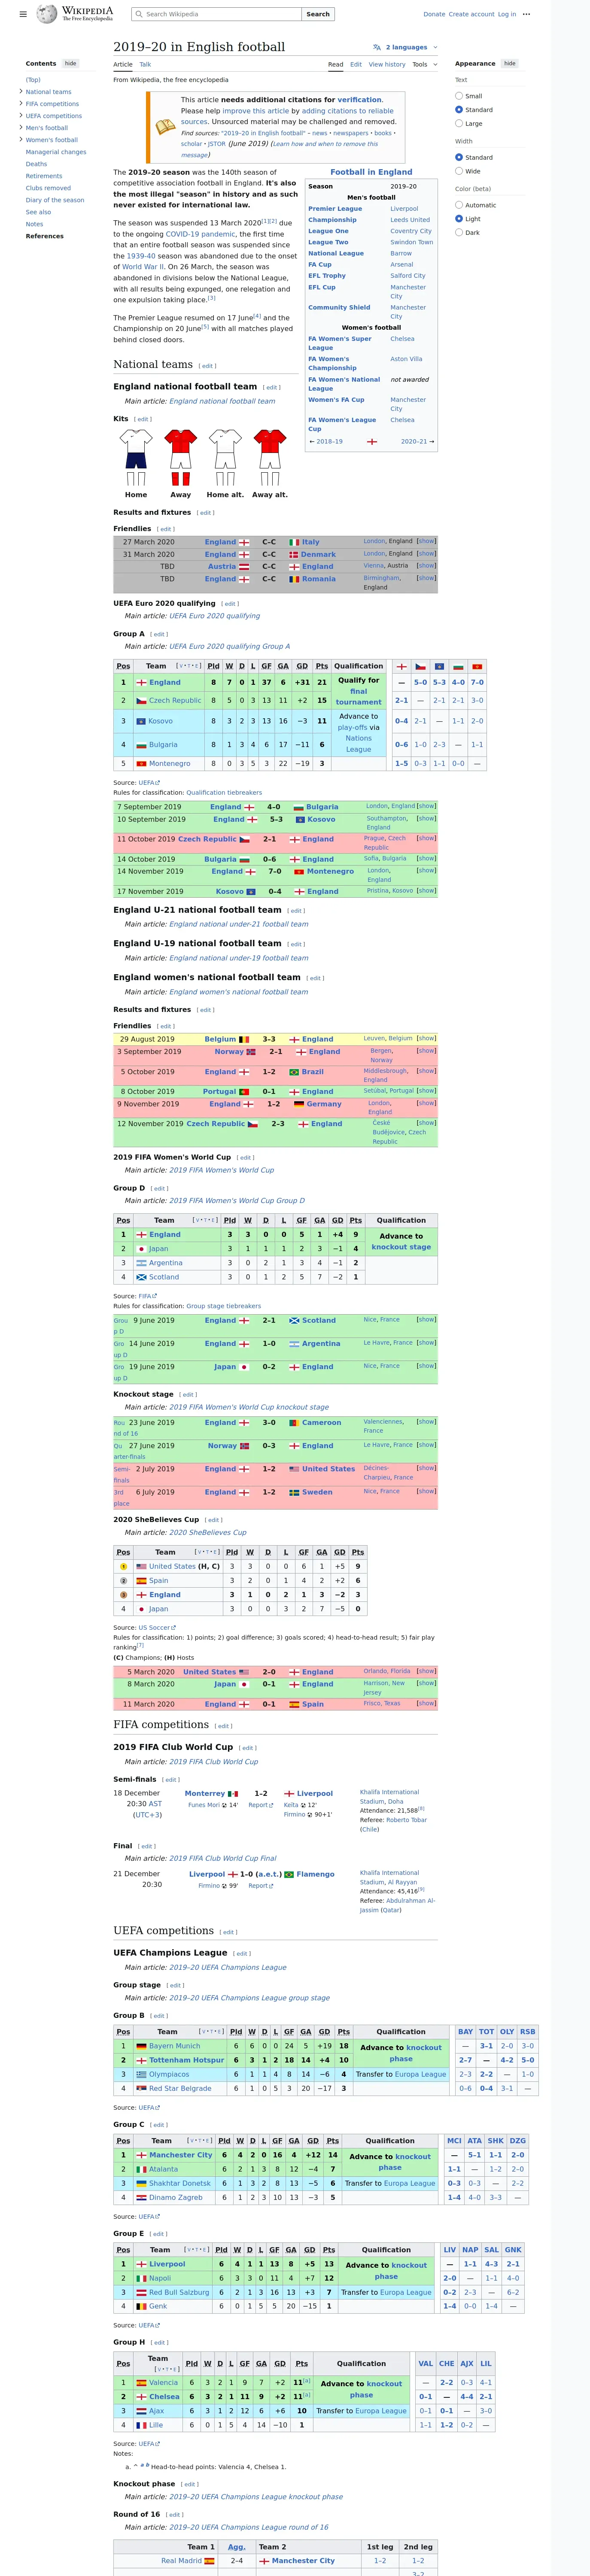Select the Dark color mode
The image size is (590, 2576).
459,232
